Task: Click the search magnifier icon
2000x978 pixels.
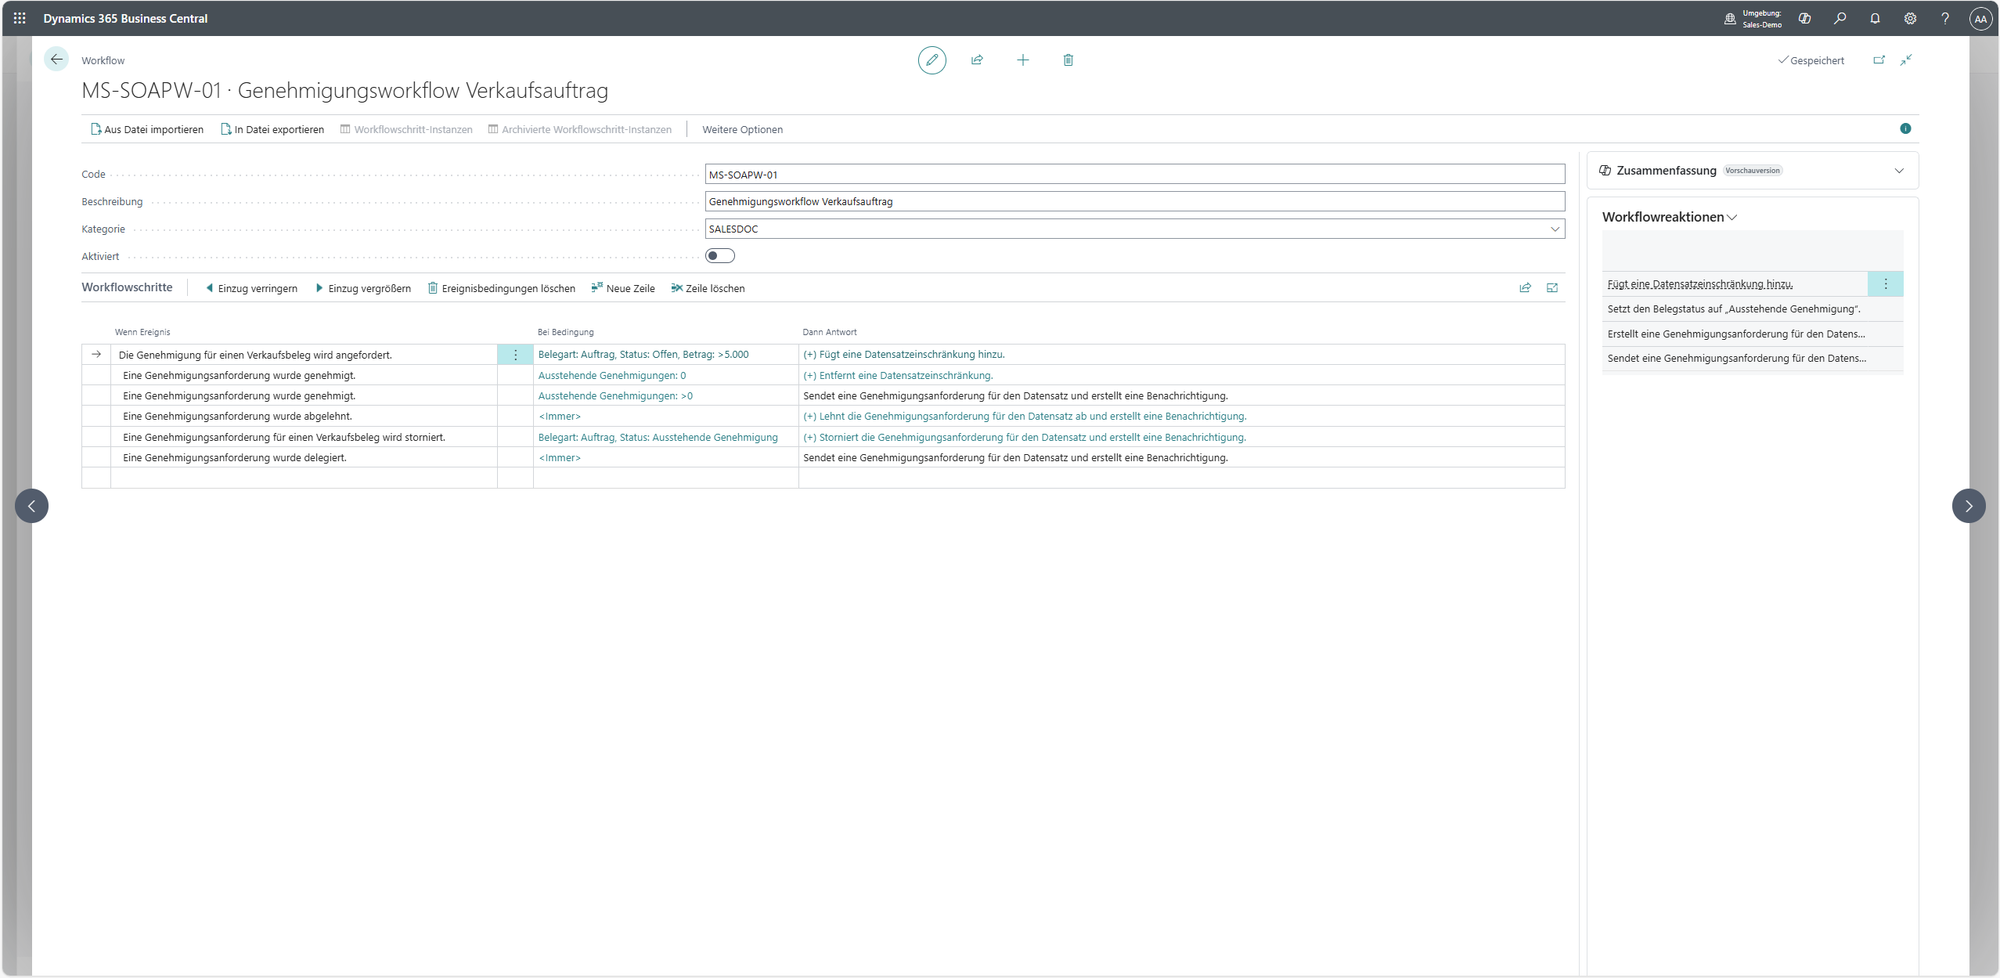Action: [x=1840, y=18]
